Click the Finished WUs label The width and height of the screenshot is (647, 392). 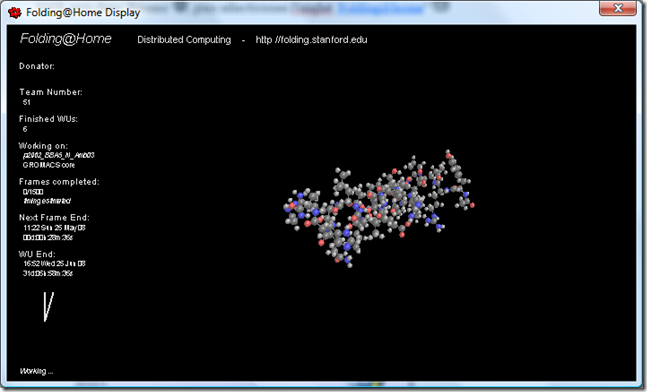tap(48, 119)
